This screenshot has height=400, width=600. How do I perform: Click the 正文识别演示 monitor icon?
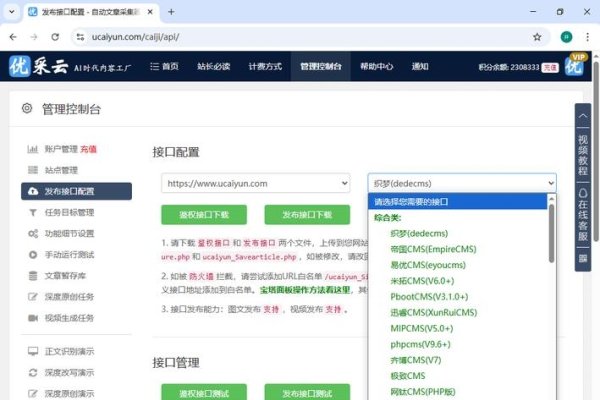pyautogui.click(x=33, y=351)
